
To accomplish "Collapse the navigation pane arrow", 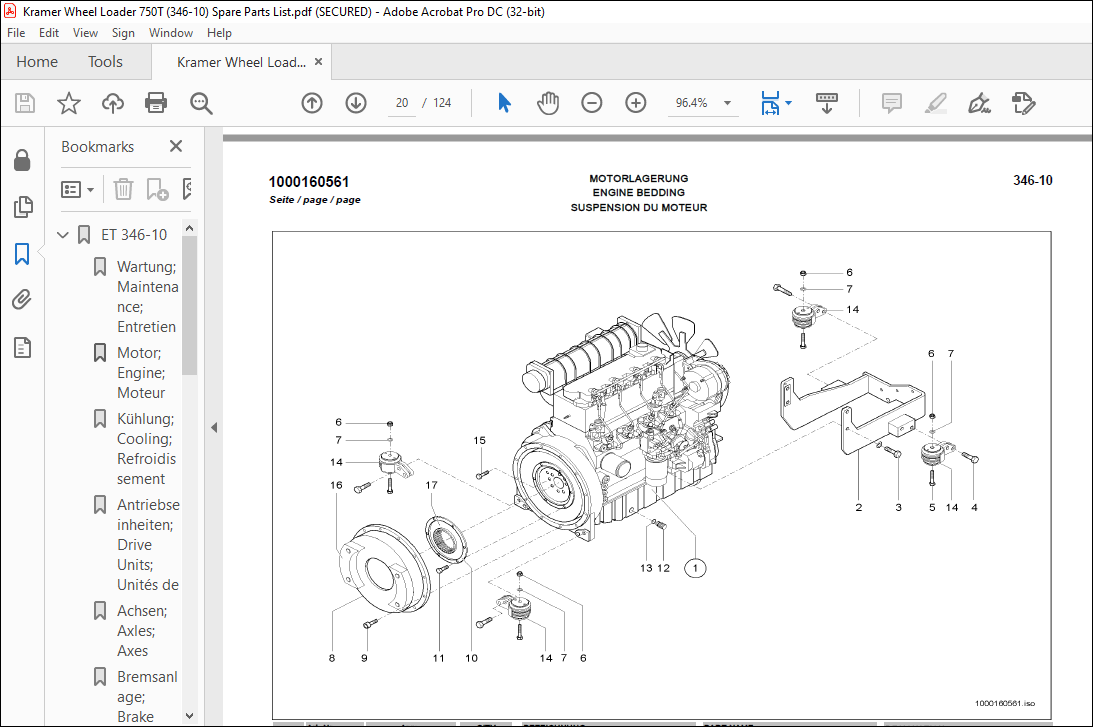I will click(214, 427).
